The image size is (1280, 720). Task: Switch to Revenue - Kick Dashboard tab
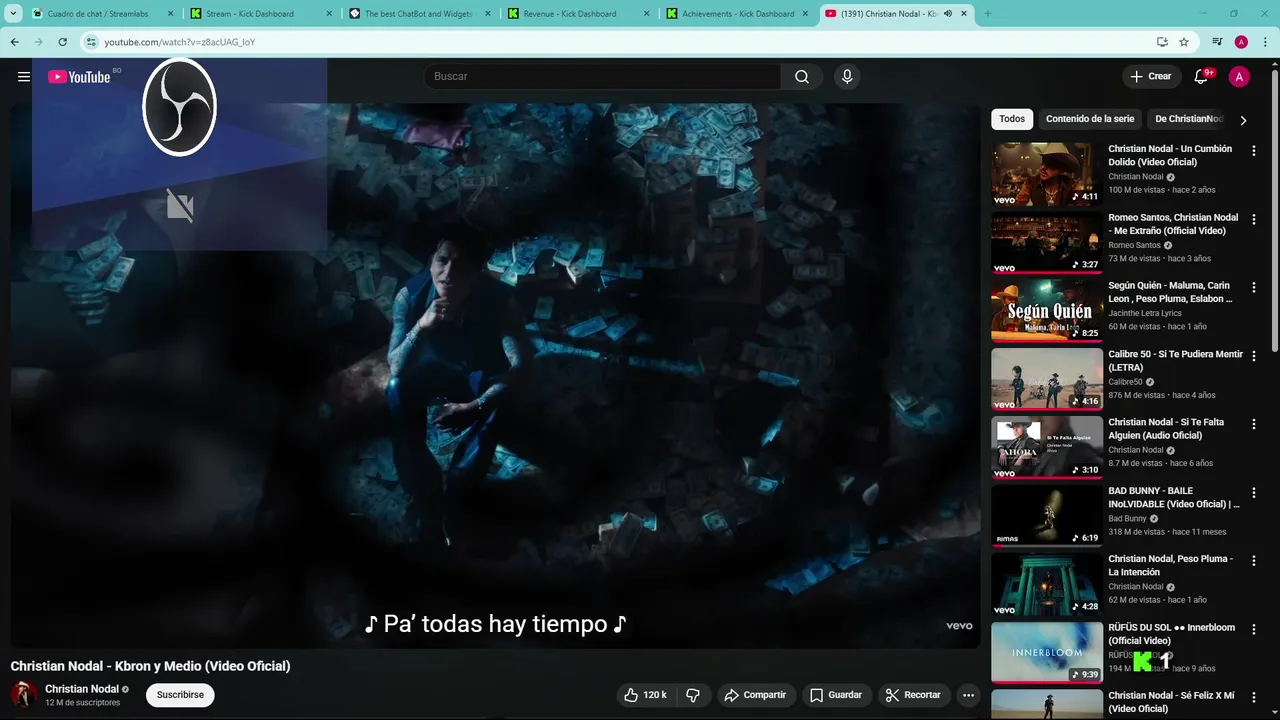pos(579,14)
